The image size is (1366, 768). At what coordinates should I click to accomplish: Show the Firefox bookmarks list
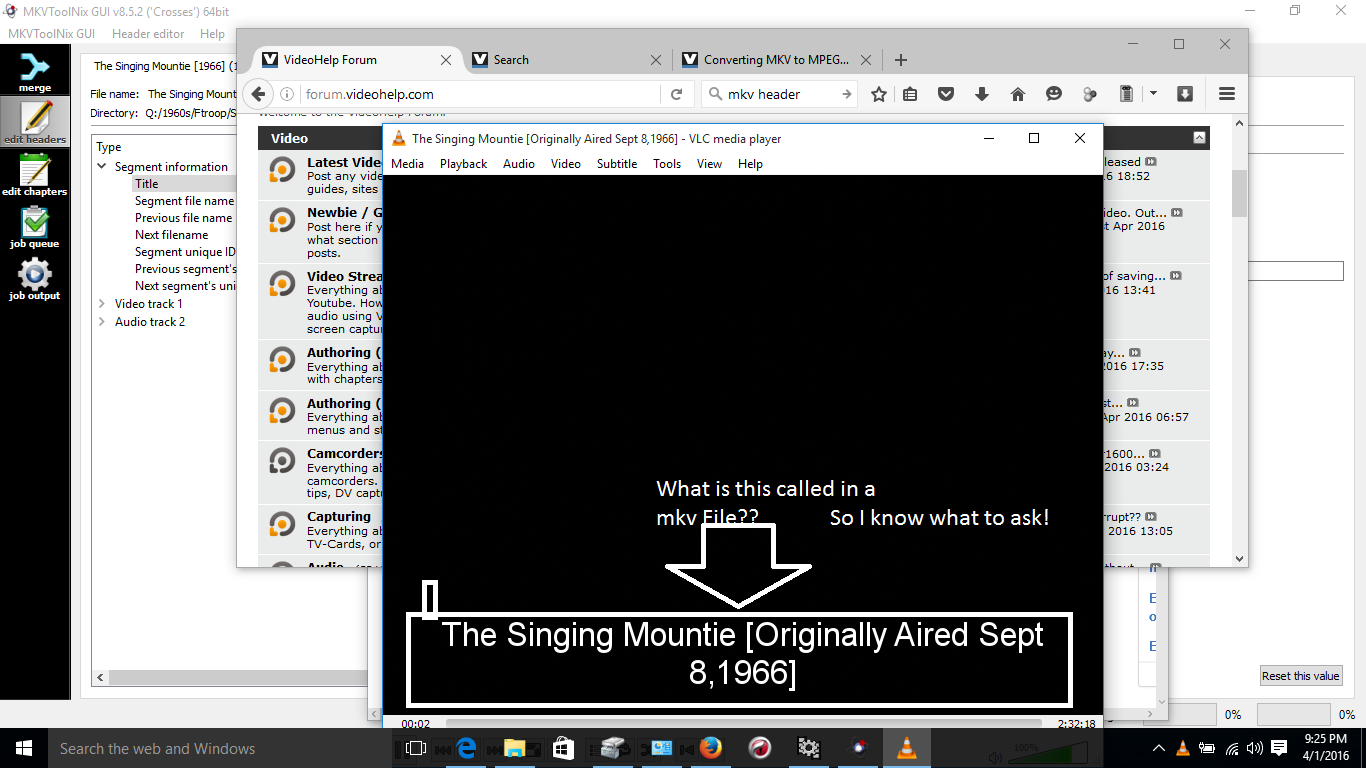(x=910, y=94)
